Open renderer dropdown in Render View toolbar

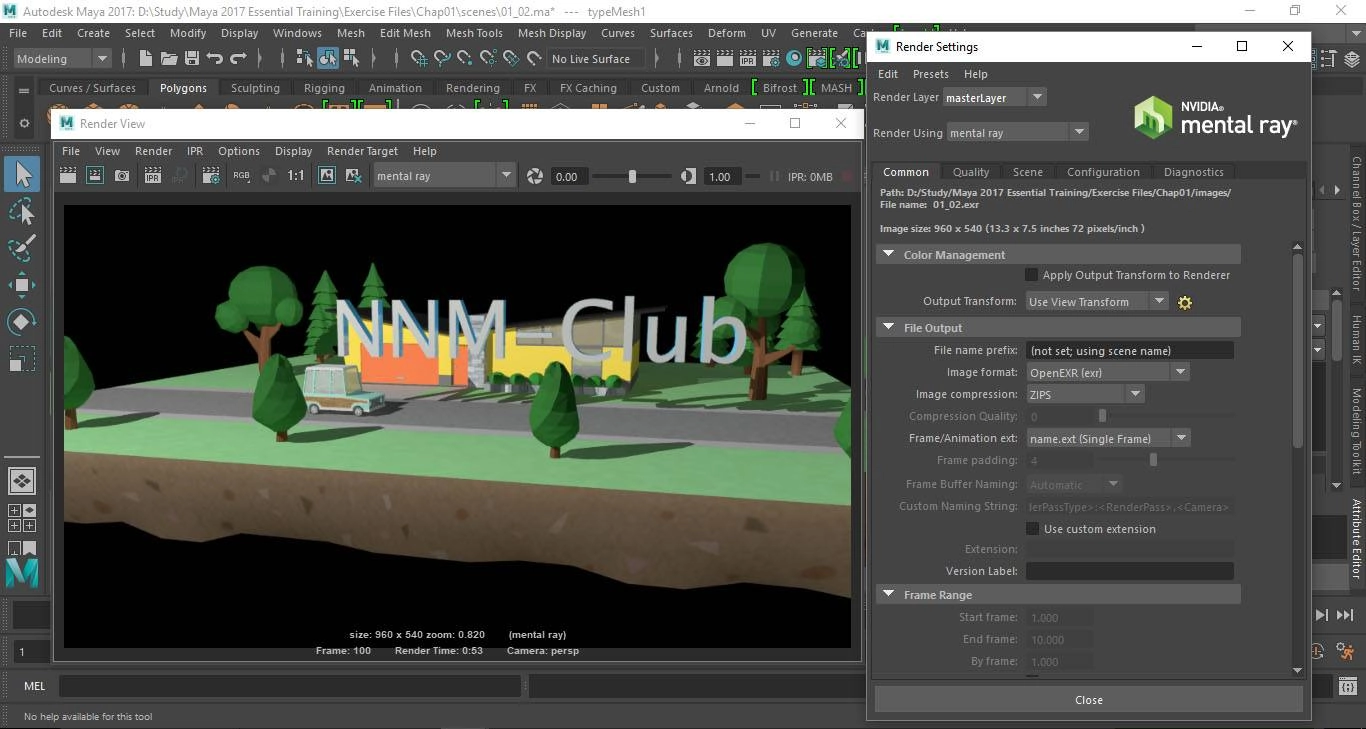point(444,176)
